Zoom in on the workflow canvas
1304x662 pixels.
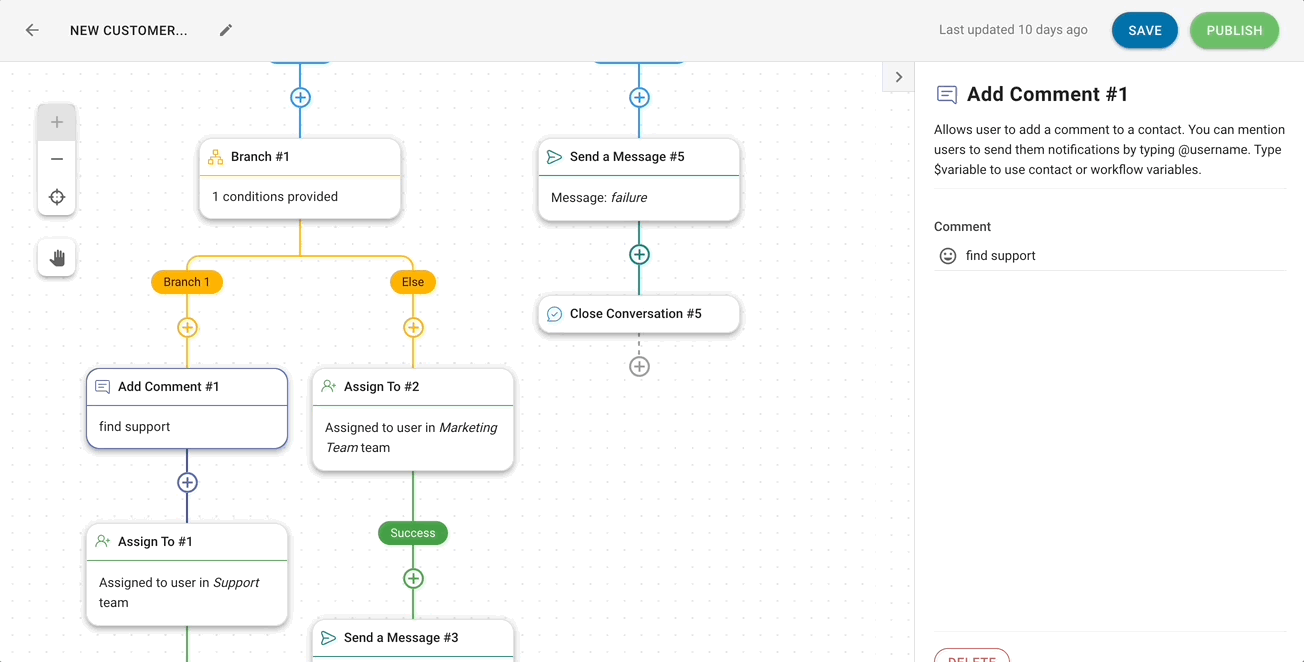point(57,122)
